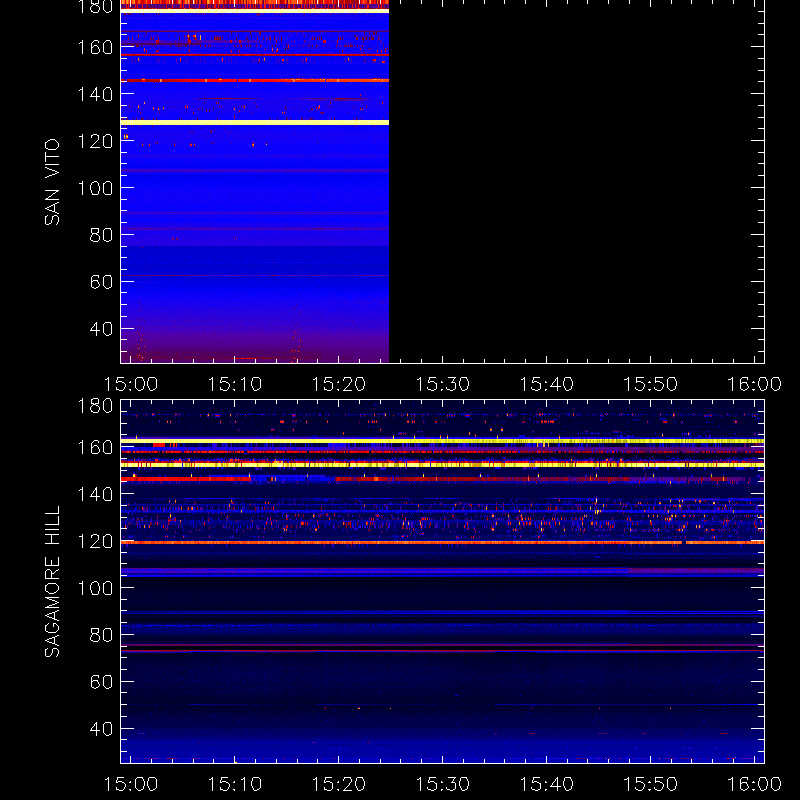This screenshot has height=800, width=800.
Task: Pick the 160 tick label on Sagamore Hill axis
Action: coord(95,447)
